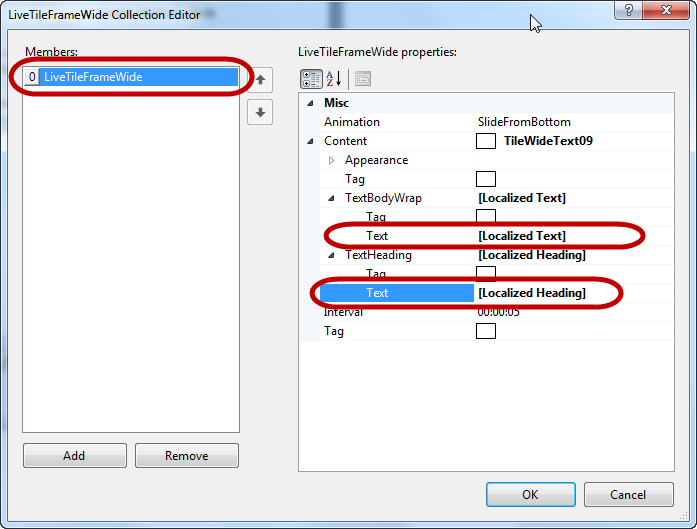Expand the Appearance property
The image size is (697, 529).
coord(331,160)
